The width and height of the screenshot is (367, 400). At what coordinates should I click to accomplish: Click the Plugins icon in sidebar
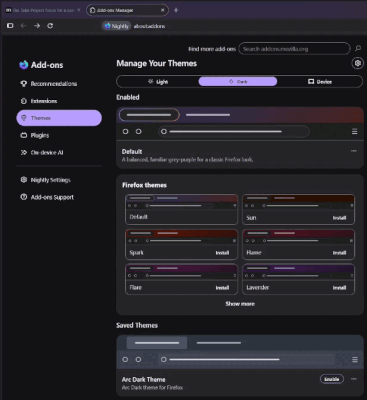[x=24, y=135]
